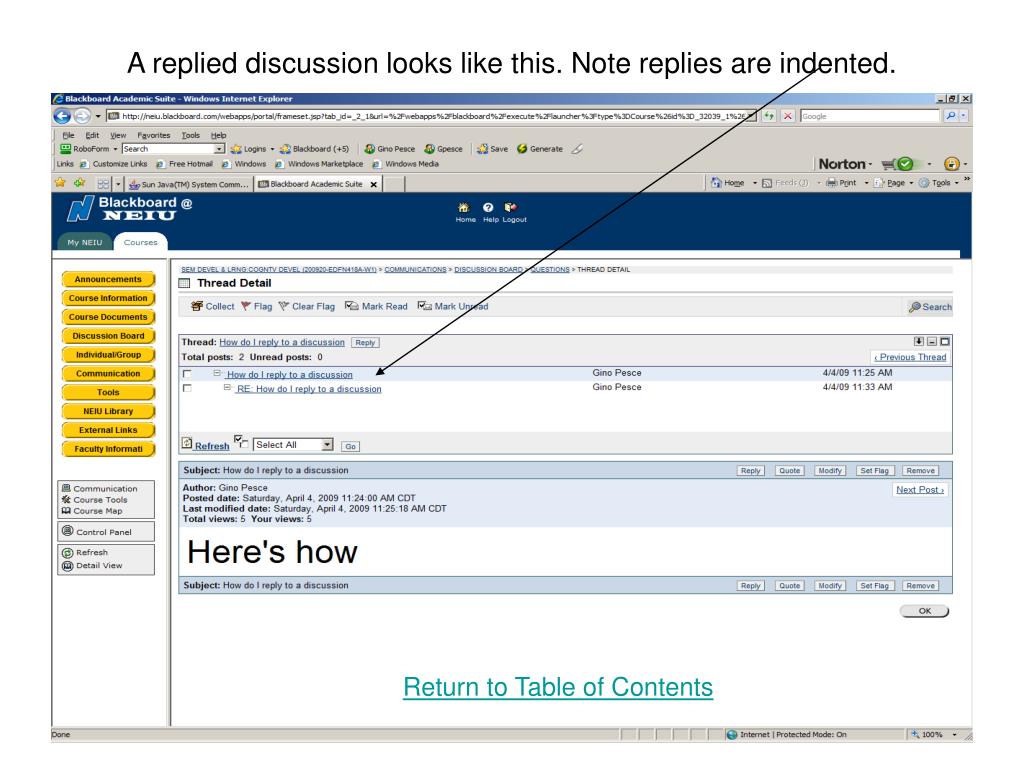1024x768 pixels.
Task: Open the File menu
Action: [x=69, y=135]
